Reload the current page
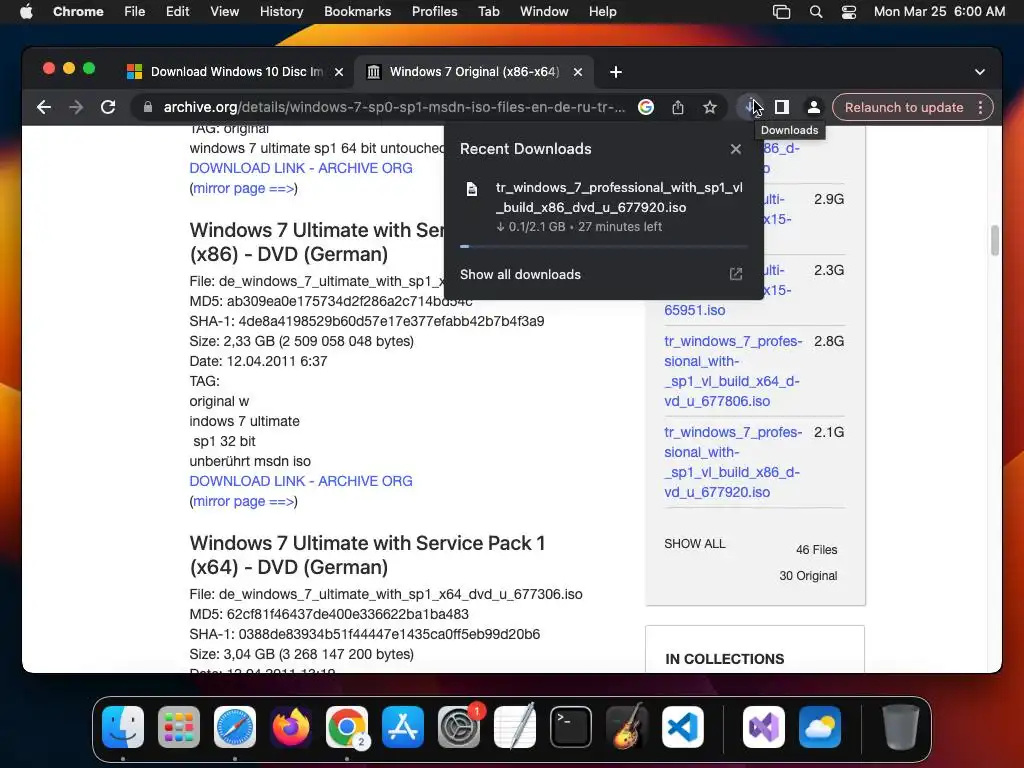Viewport: 1024px width, 768px height. [108, 107]
